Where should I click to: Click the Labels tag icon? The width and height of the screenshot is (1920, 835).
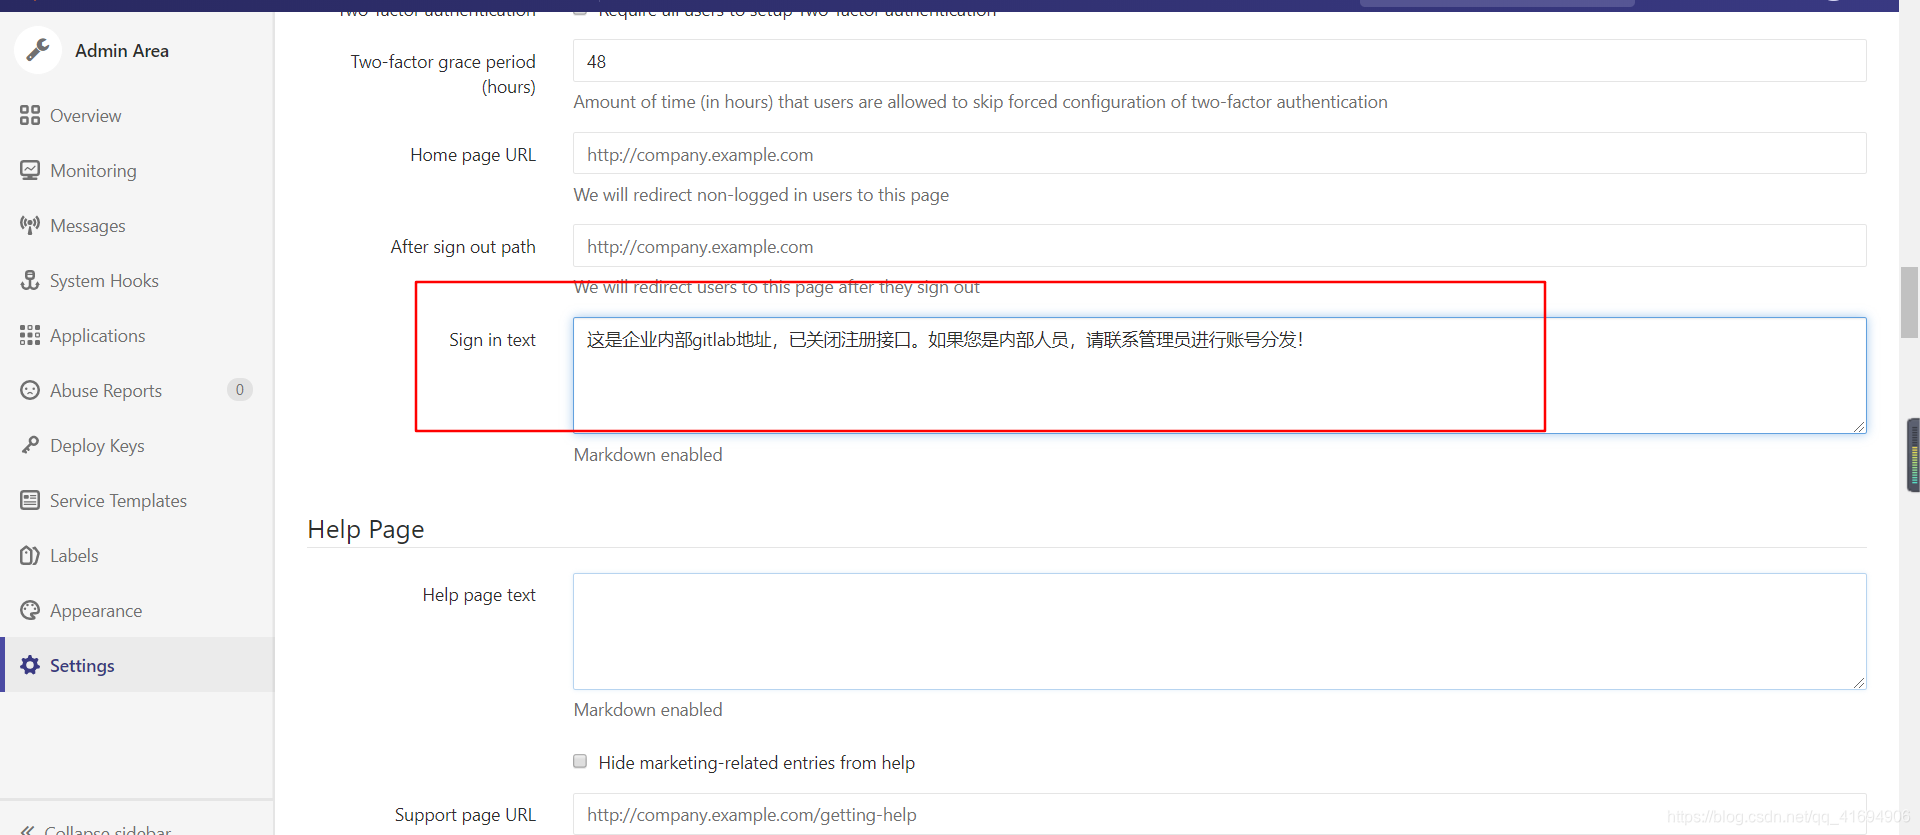[30, 555]
